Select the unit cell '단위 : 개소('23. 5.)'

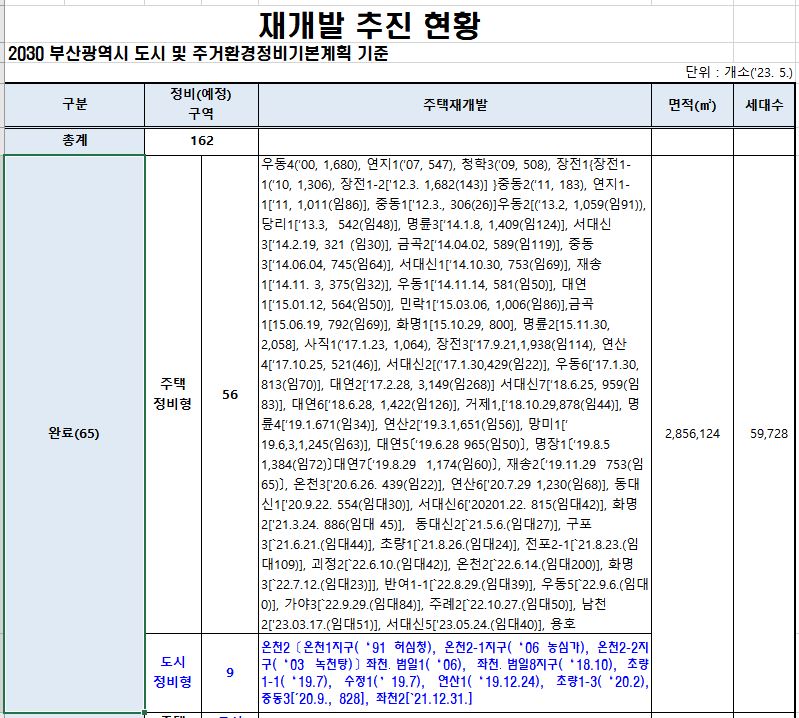click(738, 72)
